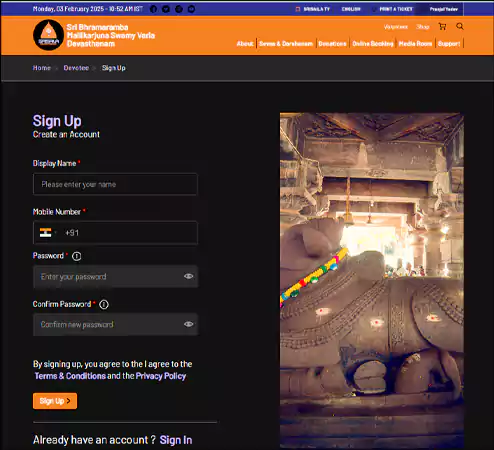The width and height of the screenshot is (494, 450).
Task: Click Sign Up in the breadcrumb
Action: point(114,68)
